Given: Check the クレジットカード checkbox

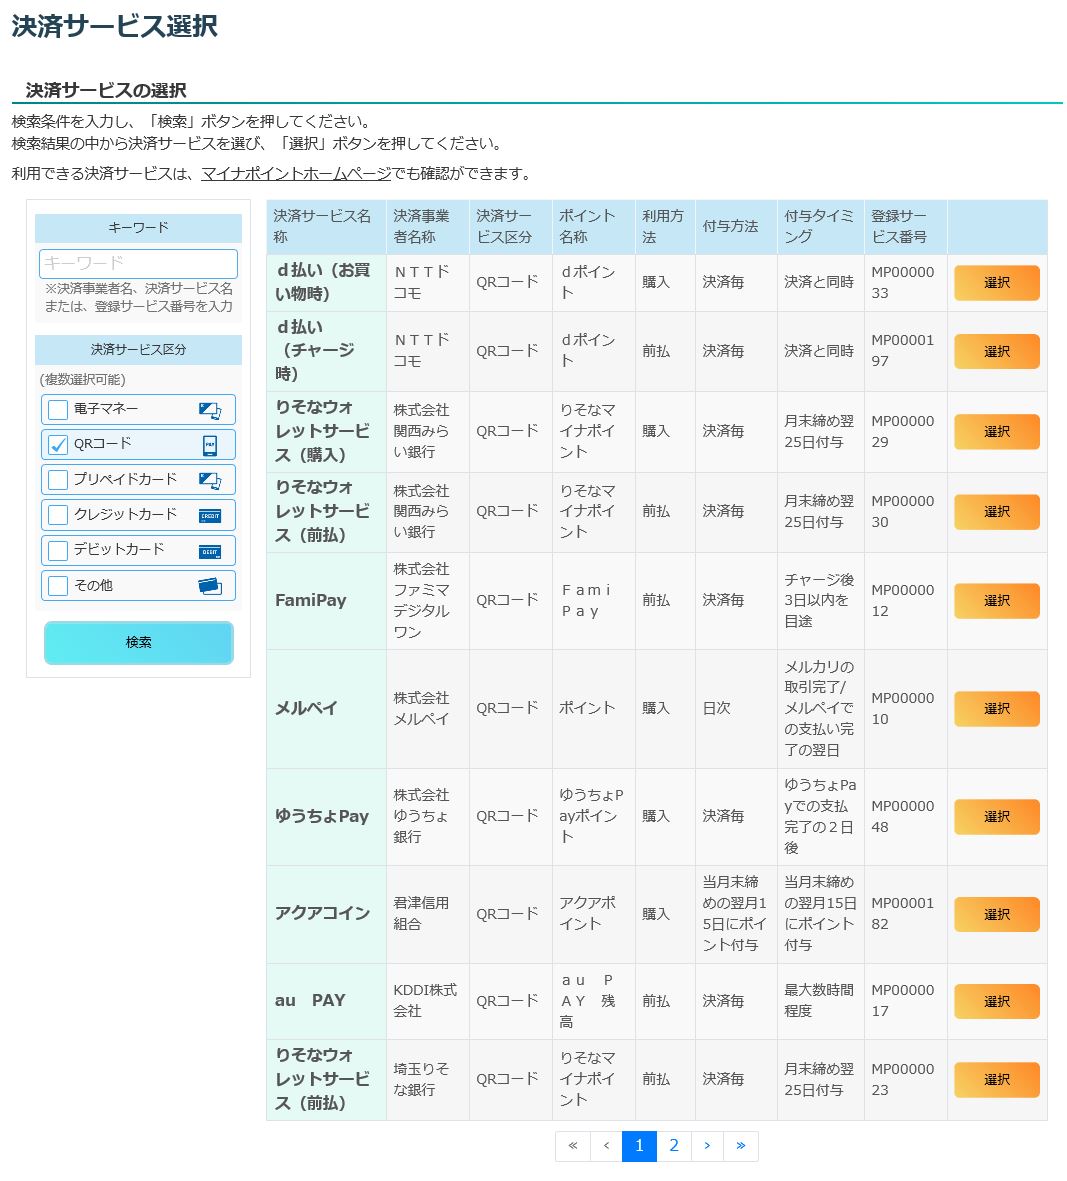Looking at the screenshot, I should pyautogui.click(x=58, y=515).
